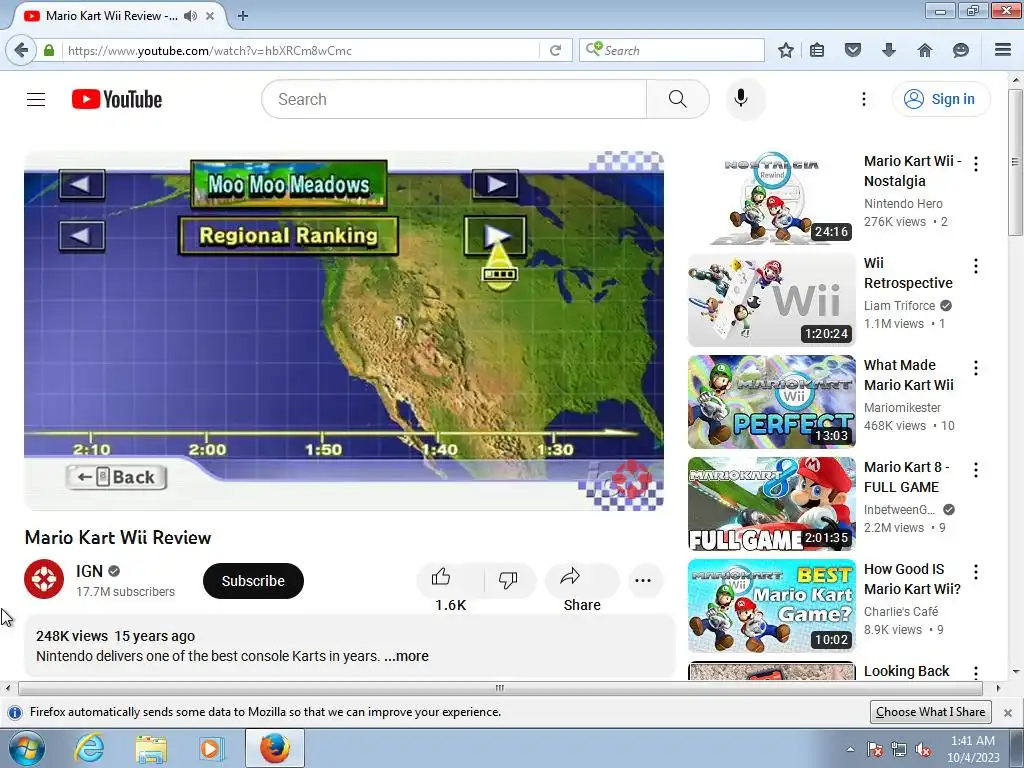This screenshot has height=768, width=1024.
Task: Like the video with thumbs up
Action: (x=450, y=579)
